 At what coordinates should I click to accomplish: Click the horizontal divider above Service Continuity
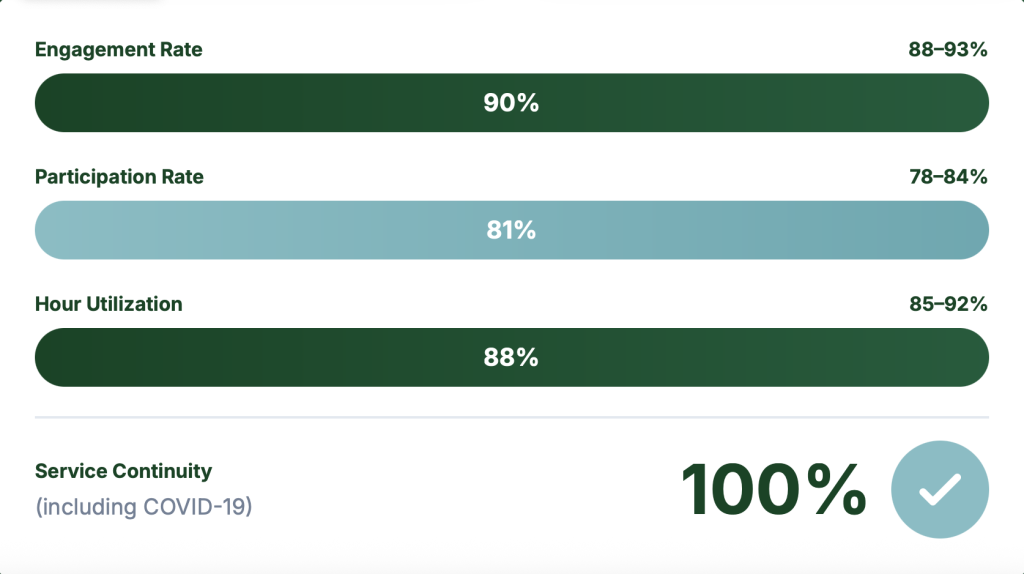tap(511, 417)
